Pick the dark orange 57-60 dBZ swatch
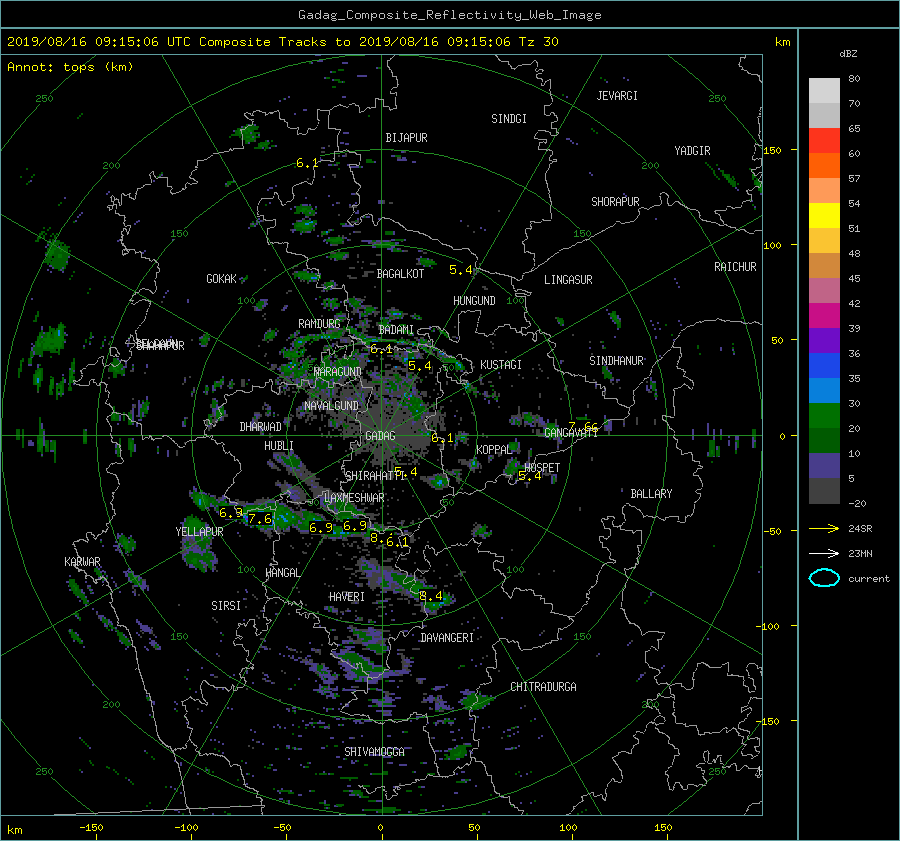Image resolution: width=900 pixels, height=841 pixels. point(824,165)
